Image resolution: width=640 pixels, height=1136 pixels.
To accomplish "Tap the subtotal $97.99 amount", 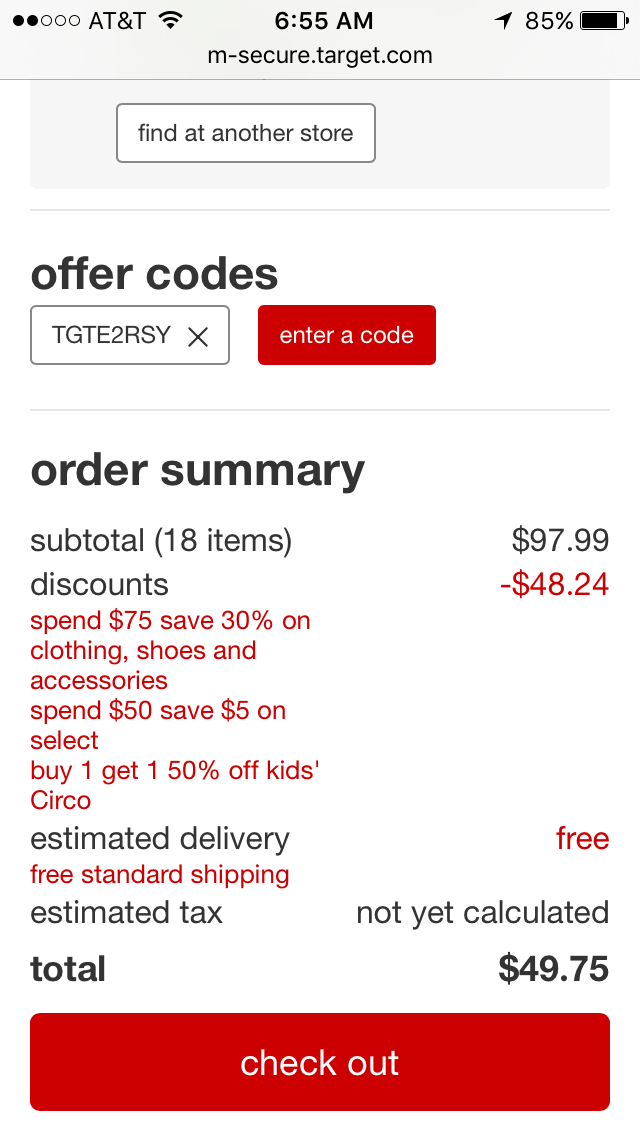I will click(560, 540).
